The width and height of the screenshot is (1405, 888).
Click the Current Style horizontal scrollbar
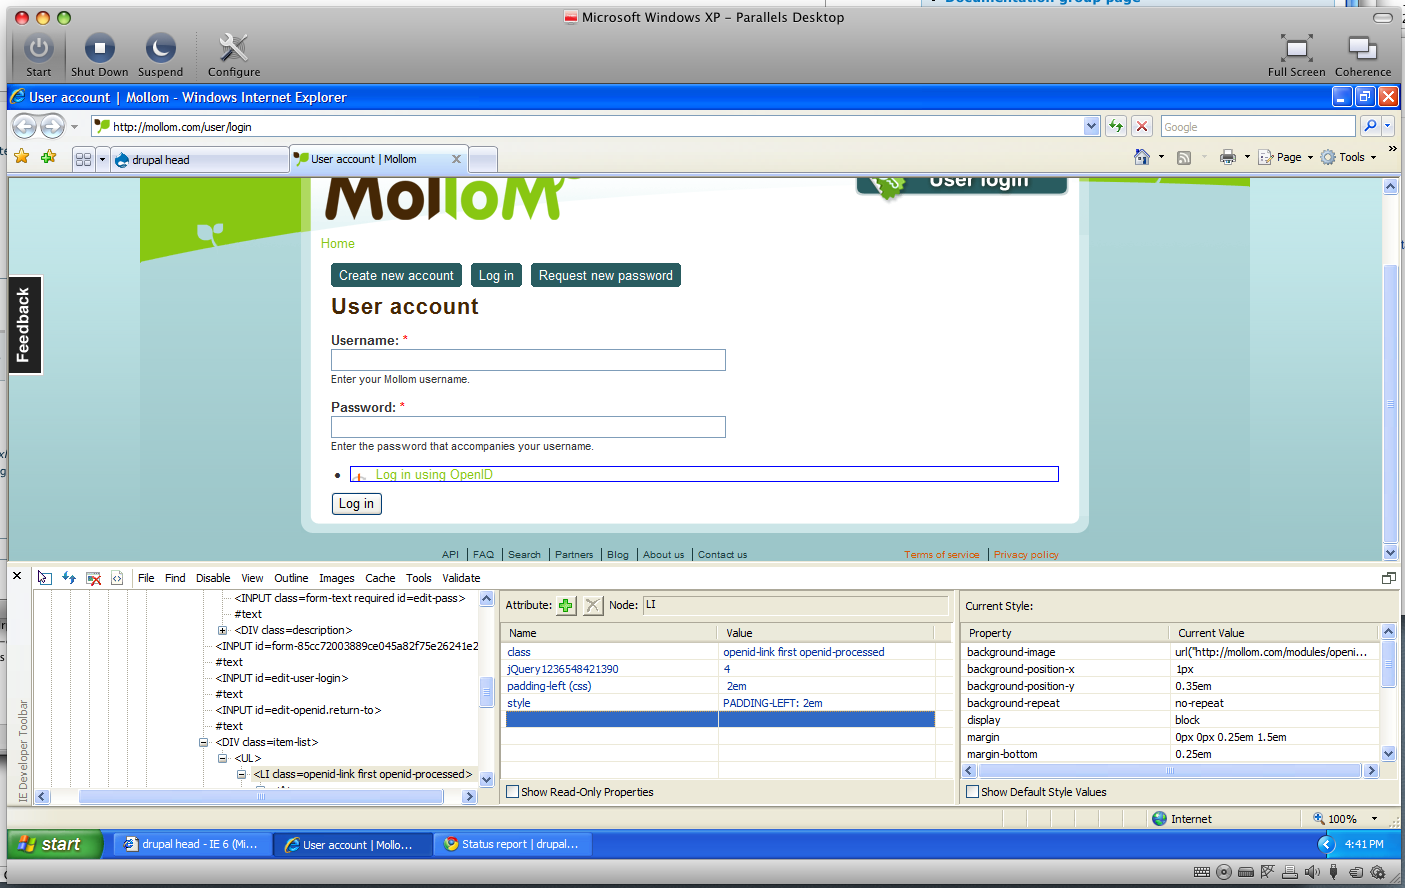(x=1169, y=771)
